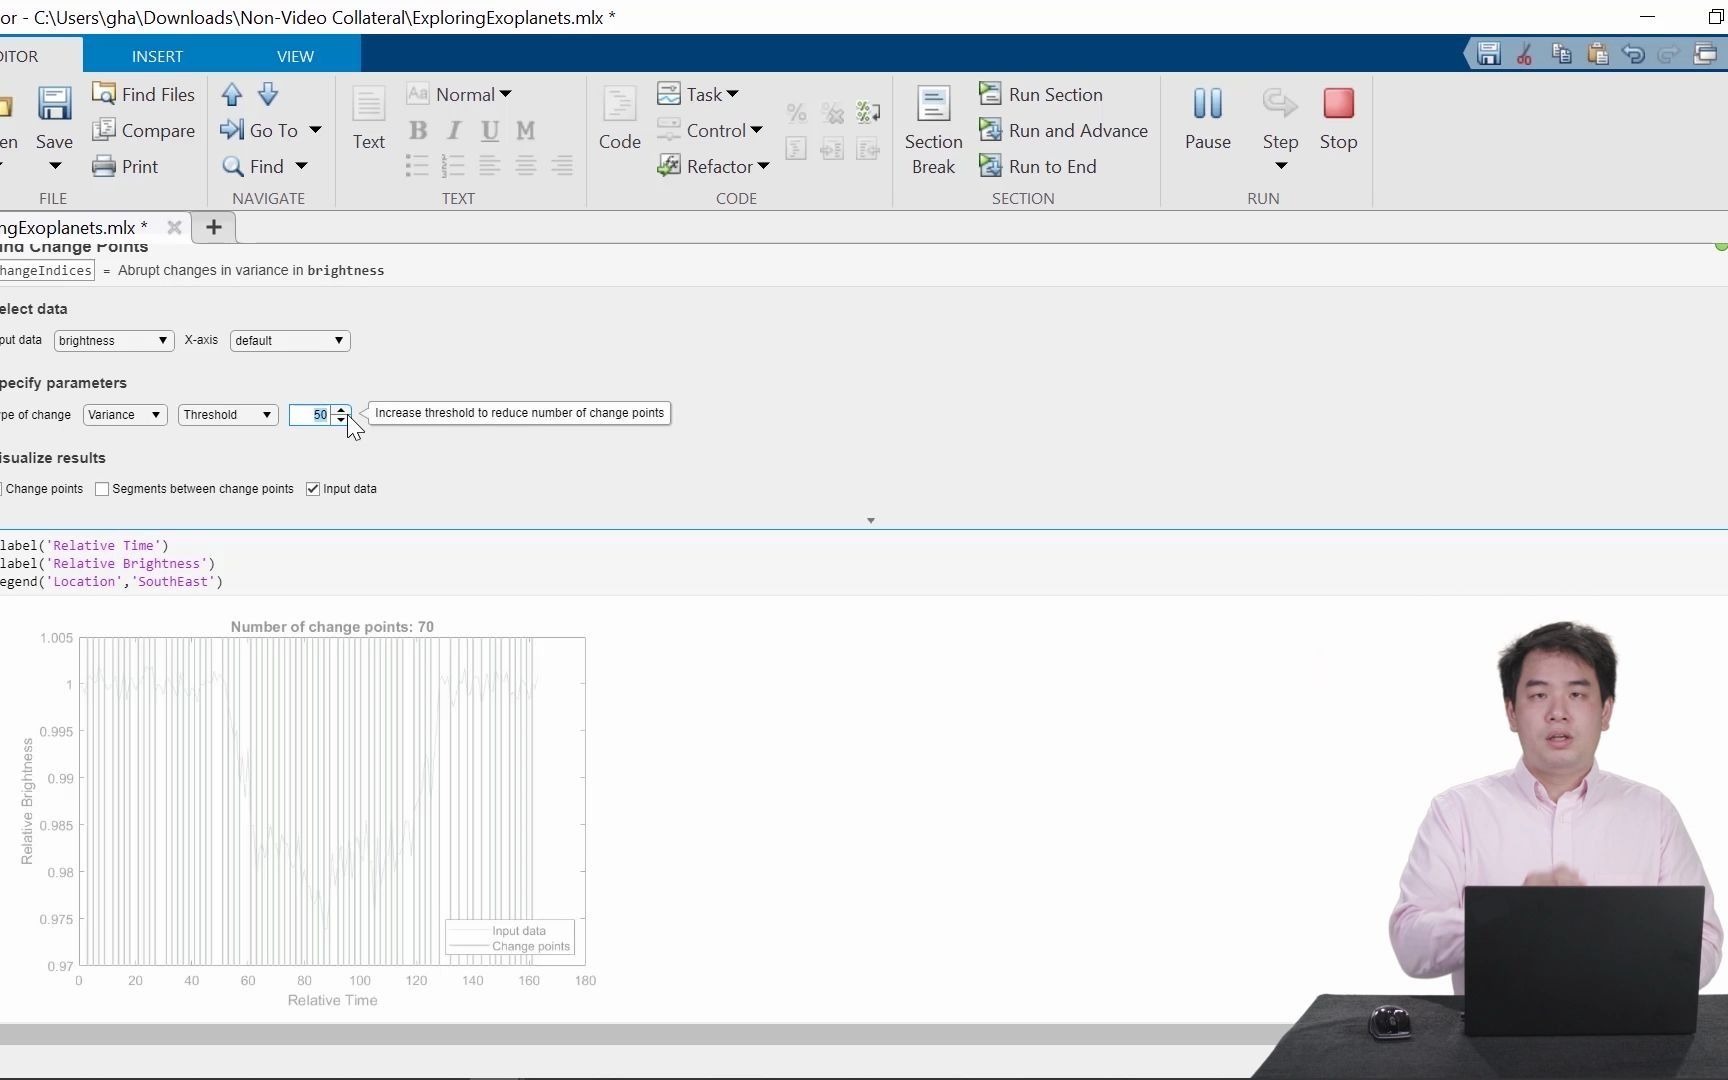Viewport: 1728px width, 1080px height.
Task: Enable the Change points checkbox
Action: click(x=2, y=489)
